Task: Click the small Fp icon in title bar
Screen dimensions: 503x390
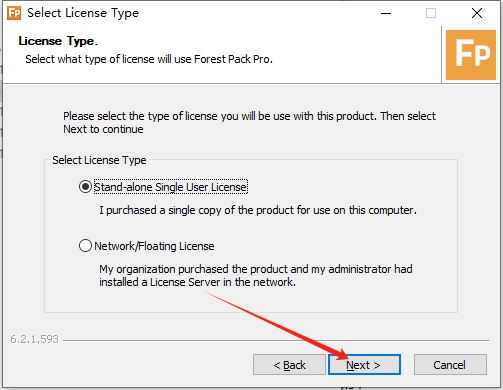Action: (x=14, y=13)
